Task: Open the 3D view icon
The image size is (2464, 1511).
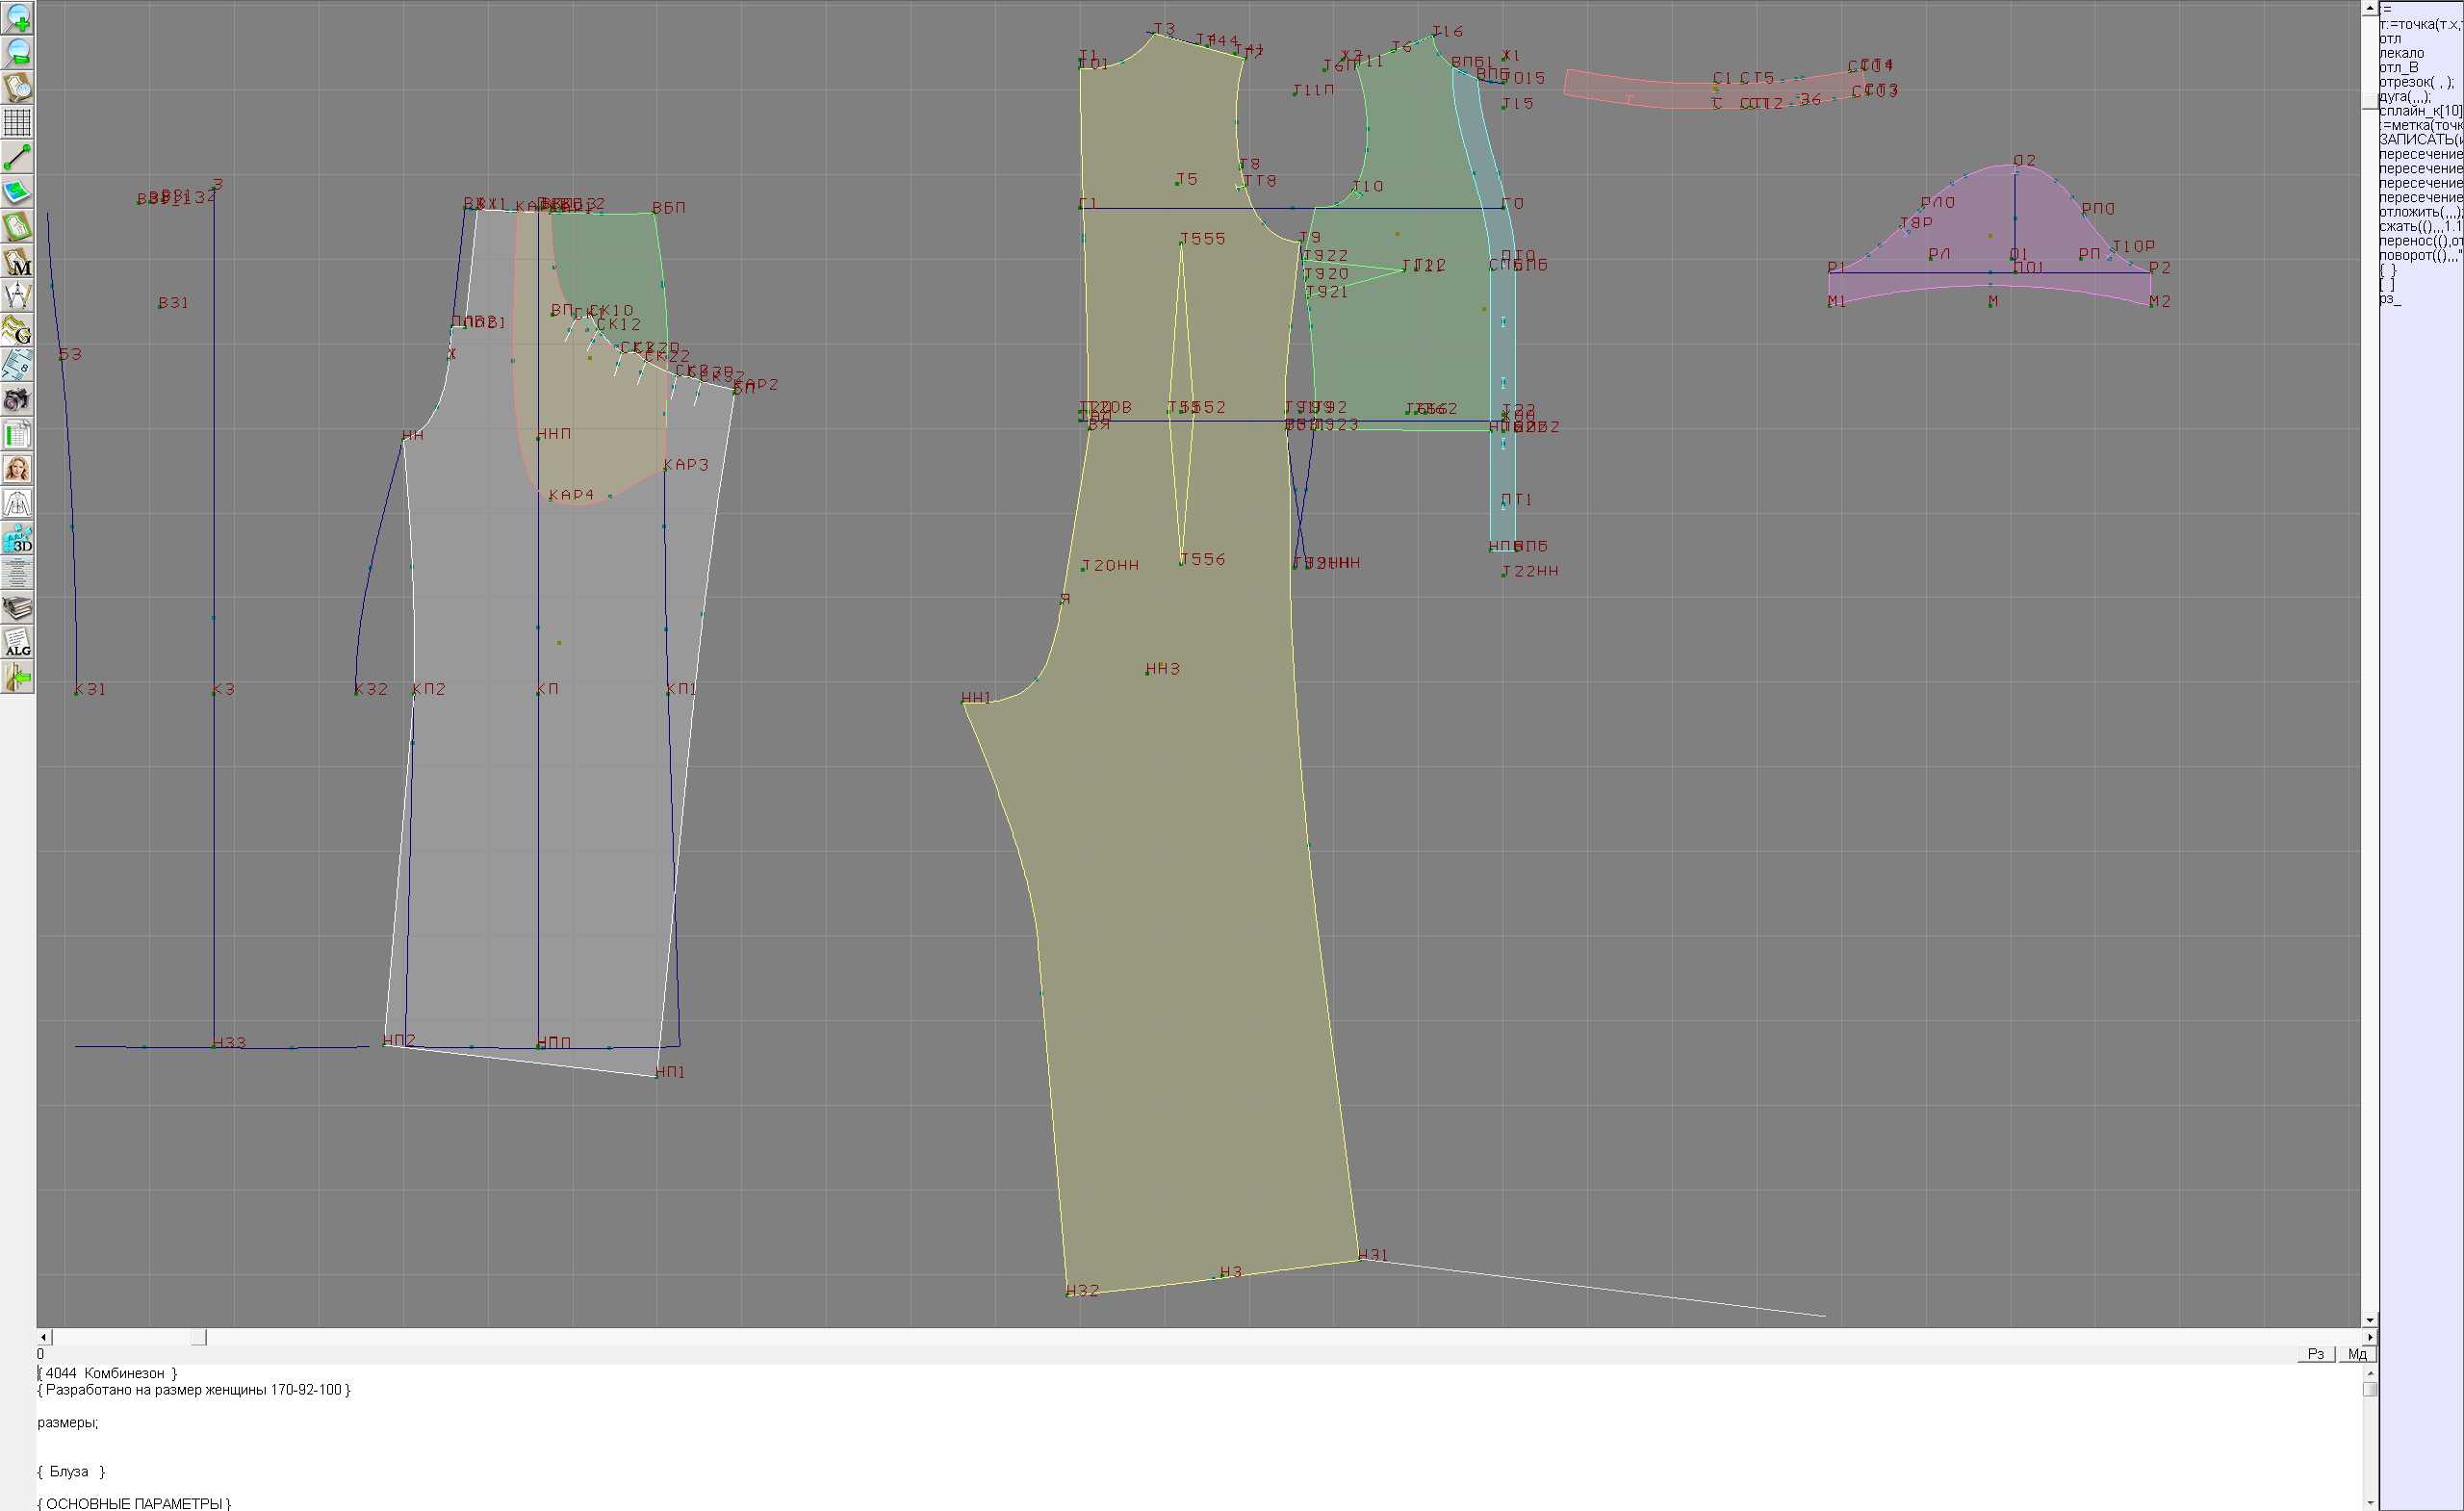Action: [17, 539]
